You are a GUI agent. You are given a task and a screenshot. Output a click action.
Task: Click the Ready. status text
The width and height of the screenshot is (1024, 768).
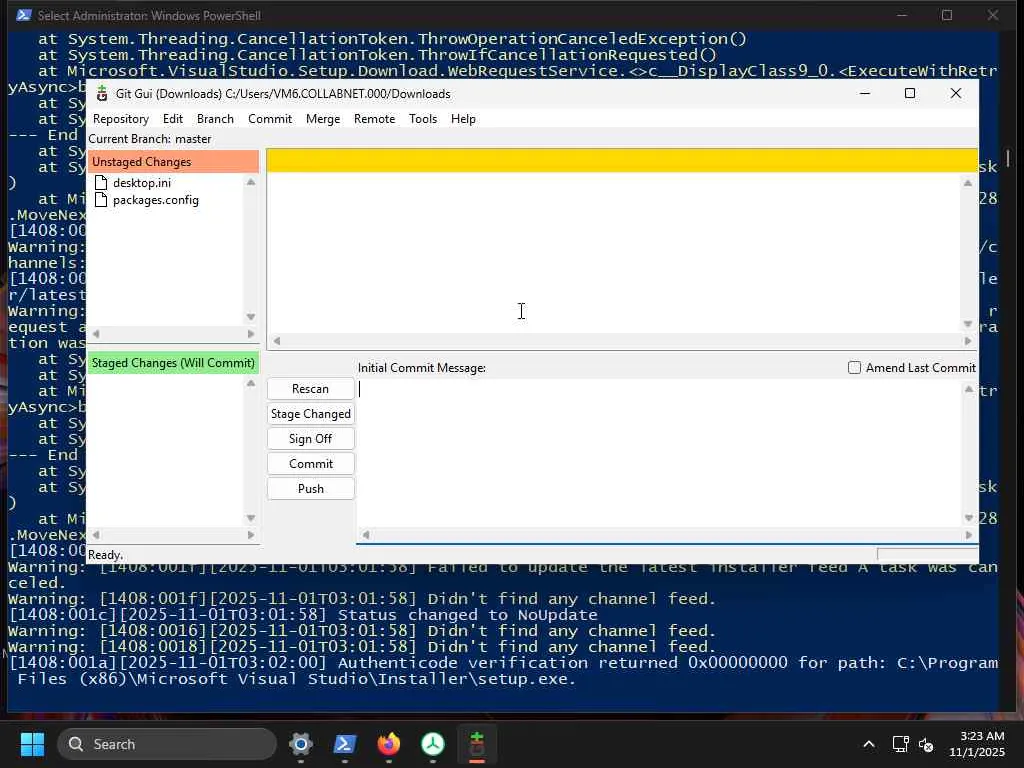(105, 554)
